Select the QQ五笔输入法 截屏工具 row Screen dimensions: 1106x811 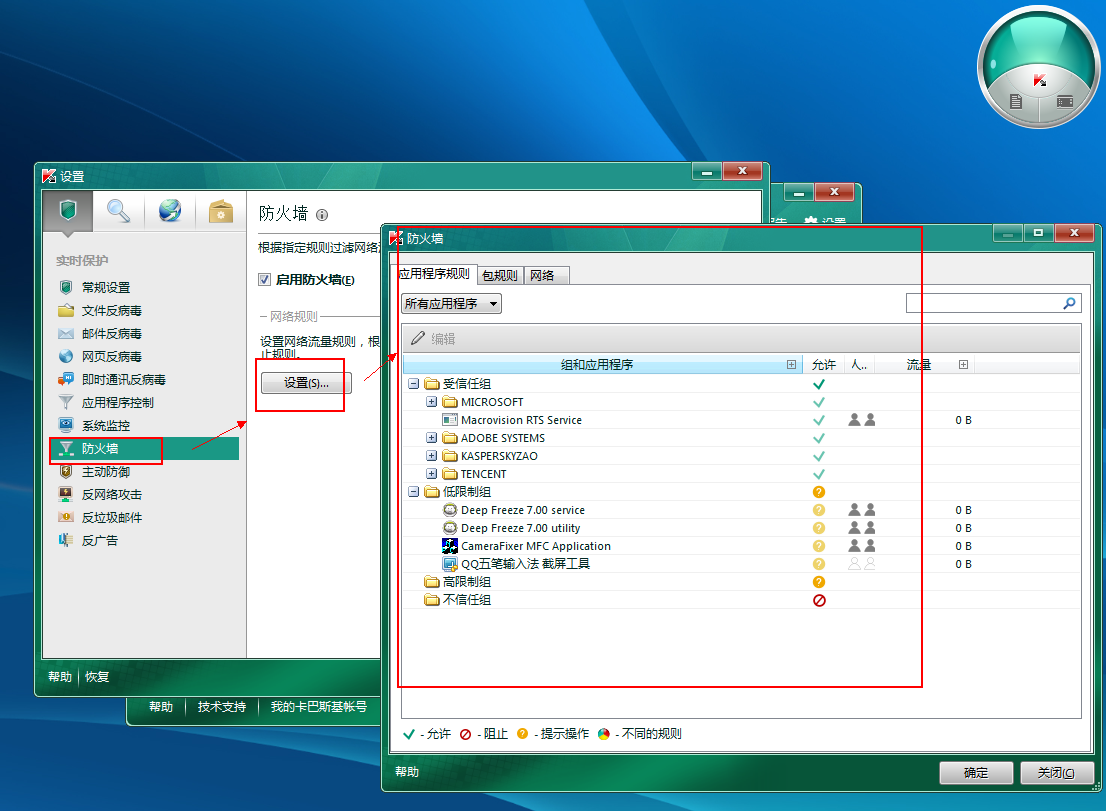tap(741, 564)
